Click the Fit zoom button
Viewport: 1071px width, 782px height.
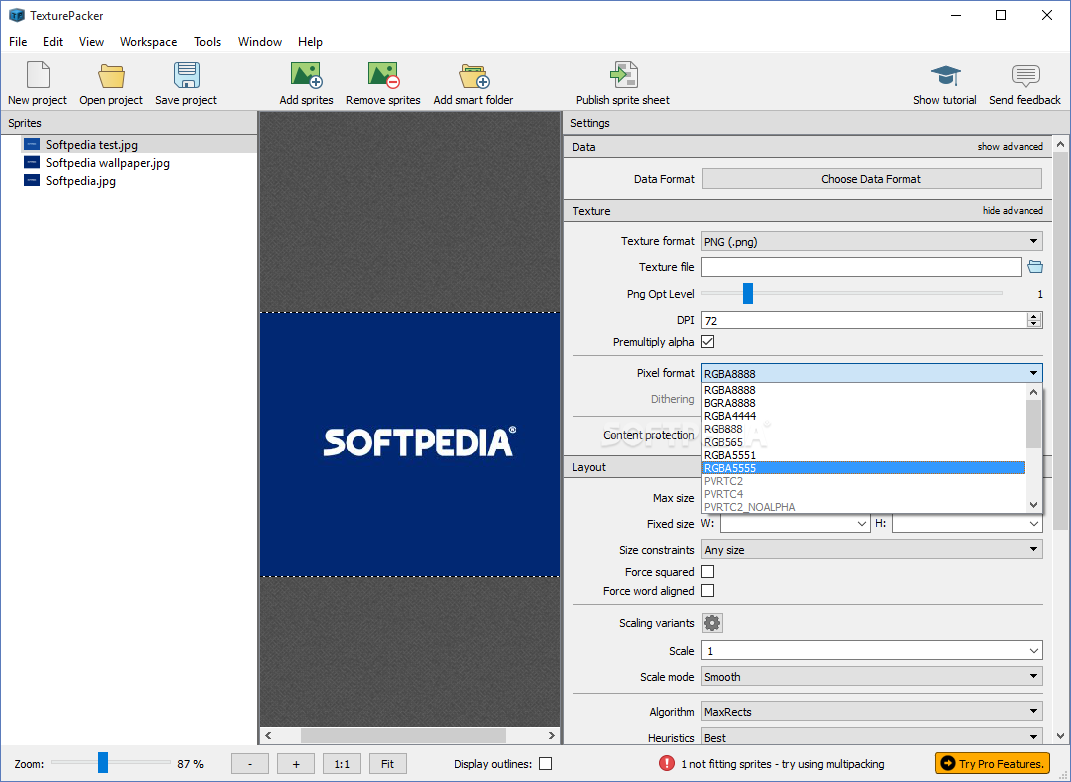click(387, 764)
